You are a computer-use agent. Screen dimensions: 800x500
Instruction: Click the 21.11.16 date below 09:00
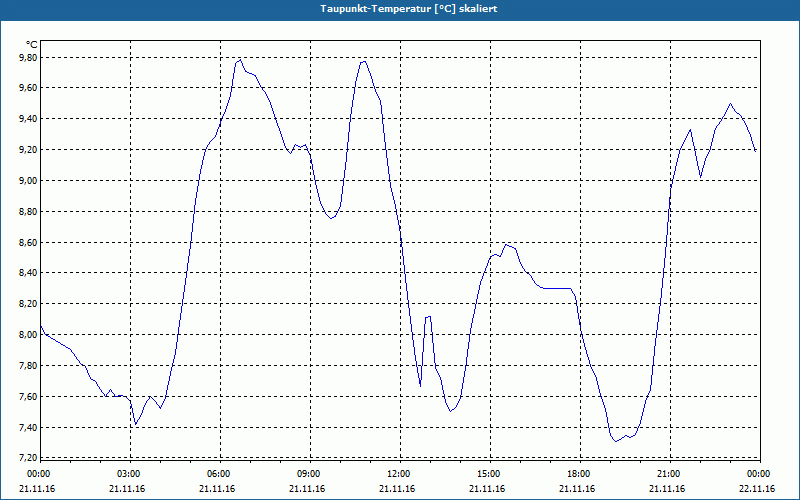(x=307, y=489)
